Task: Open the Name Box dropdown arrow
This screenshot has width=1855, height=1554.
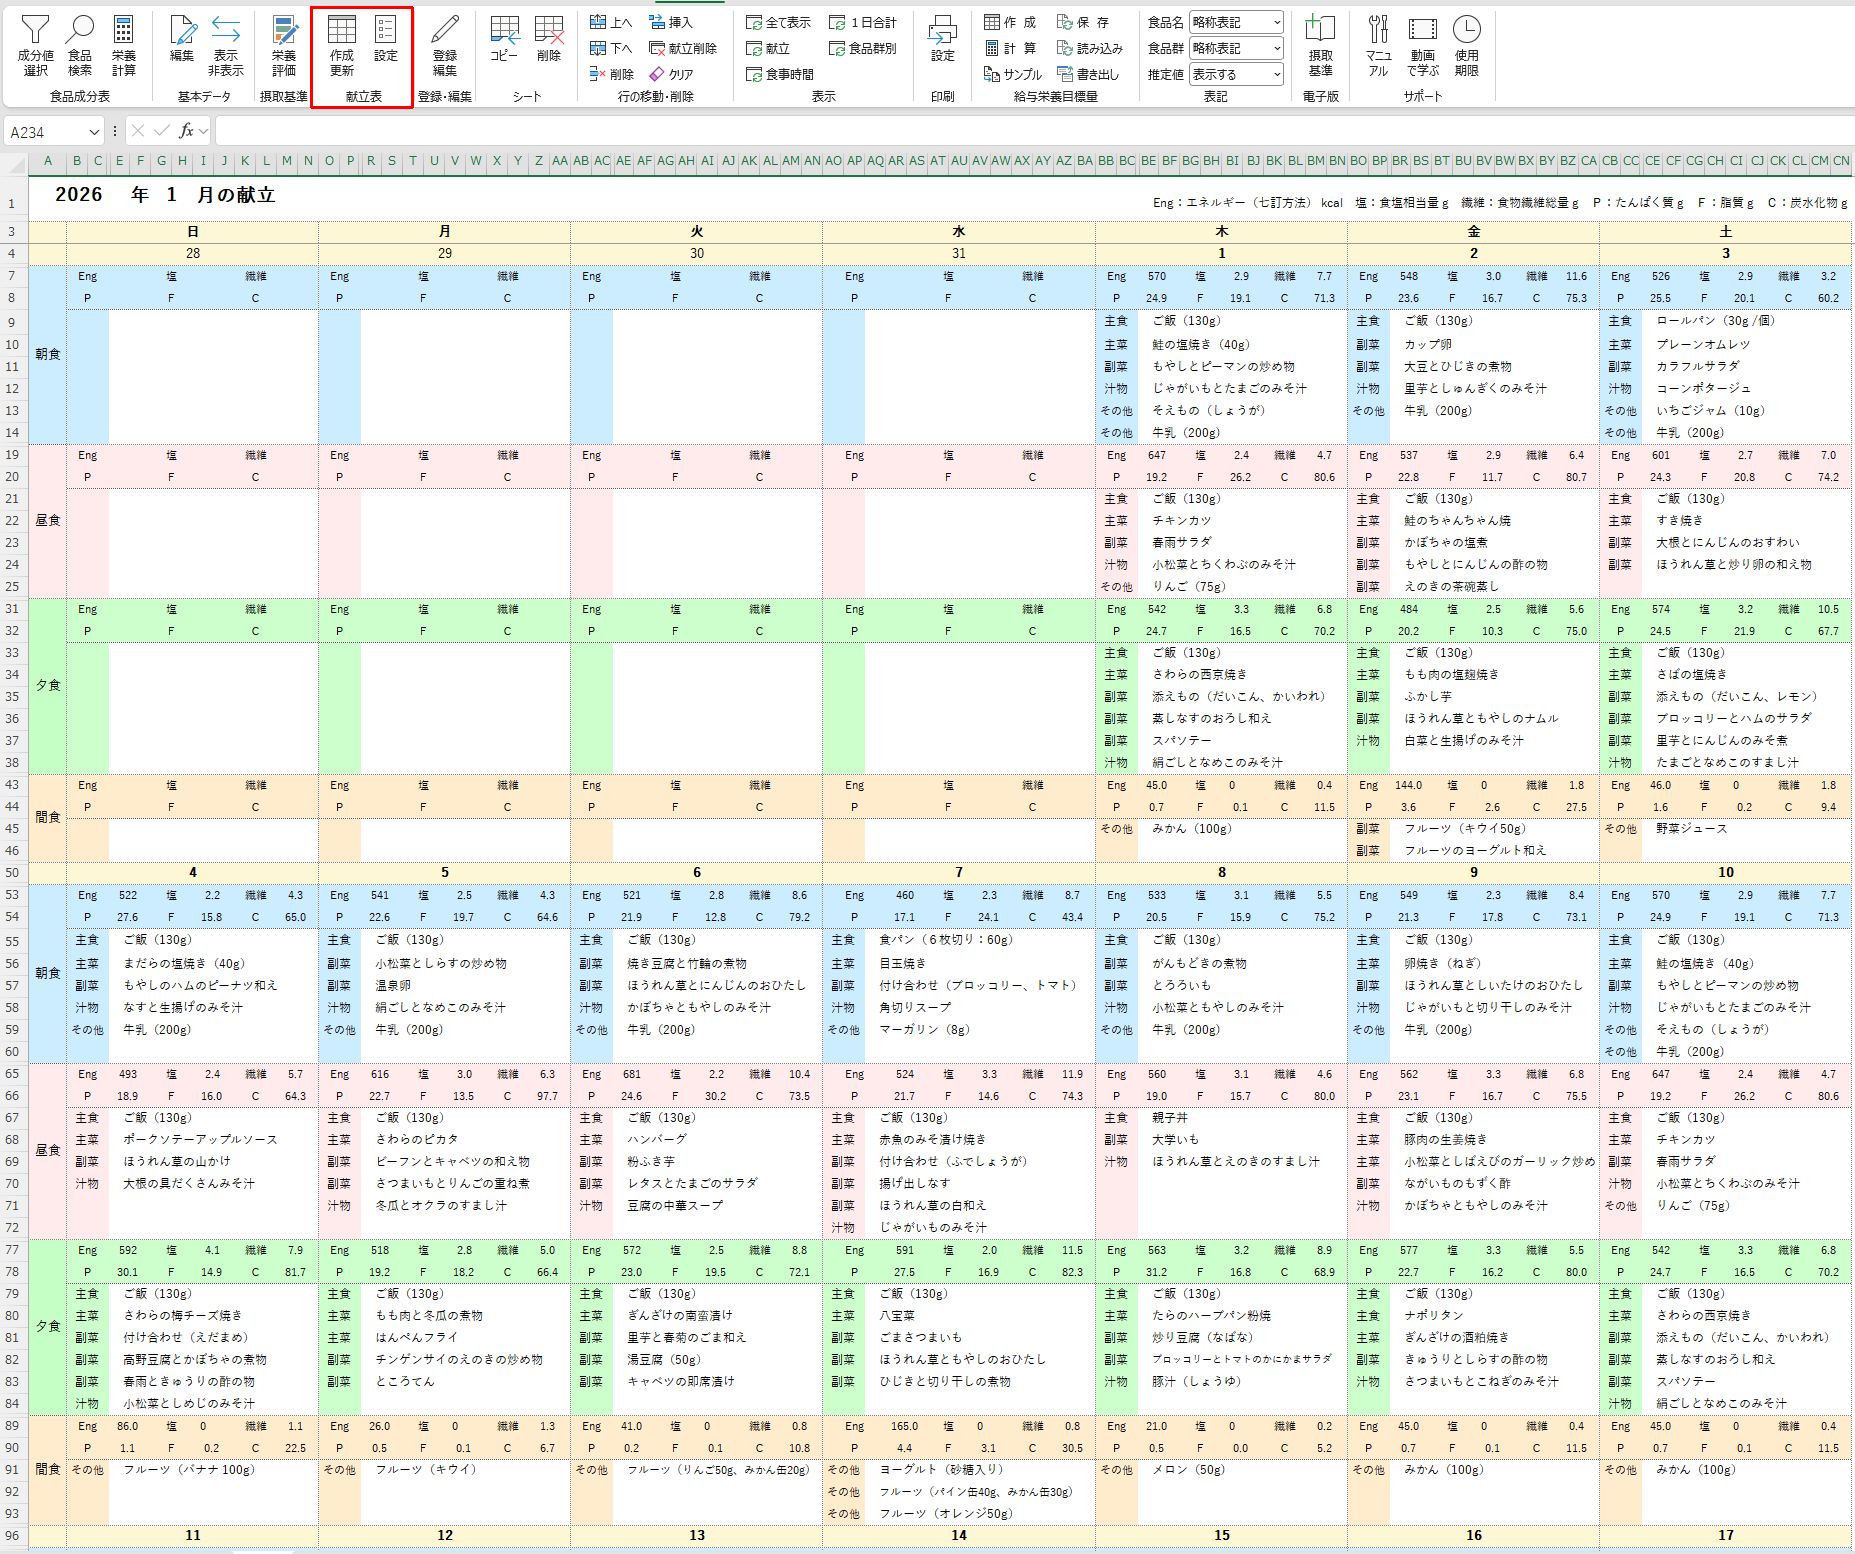Action: coord(95,132)
